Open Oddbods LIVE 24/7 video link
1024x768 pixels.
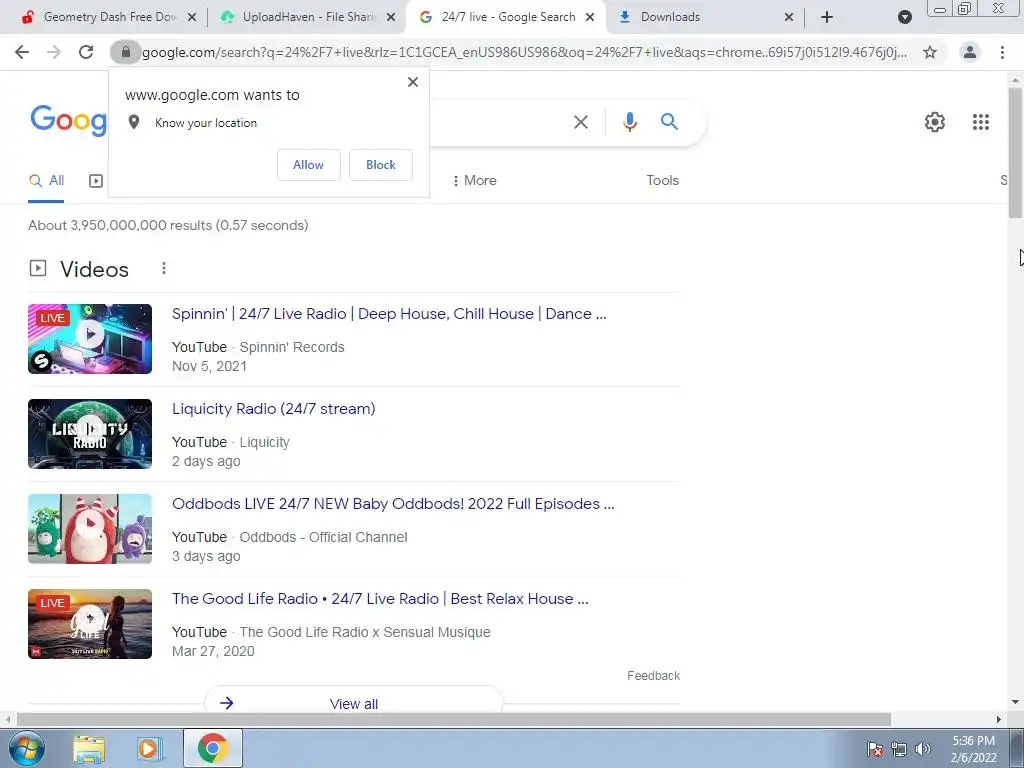[393, 504]
